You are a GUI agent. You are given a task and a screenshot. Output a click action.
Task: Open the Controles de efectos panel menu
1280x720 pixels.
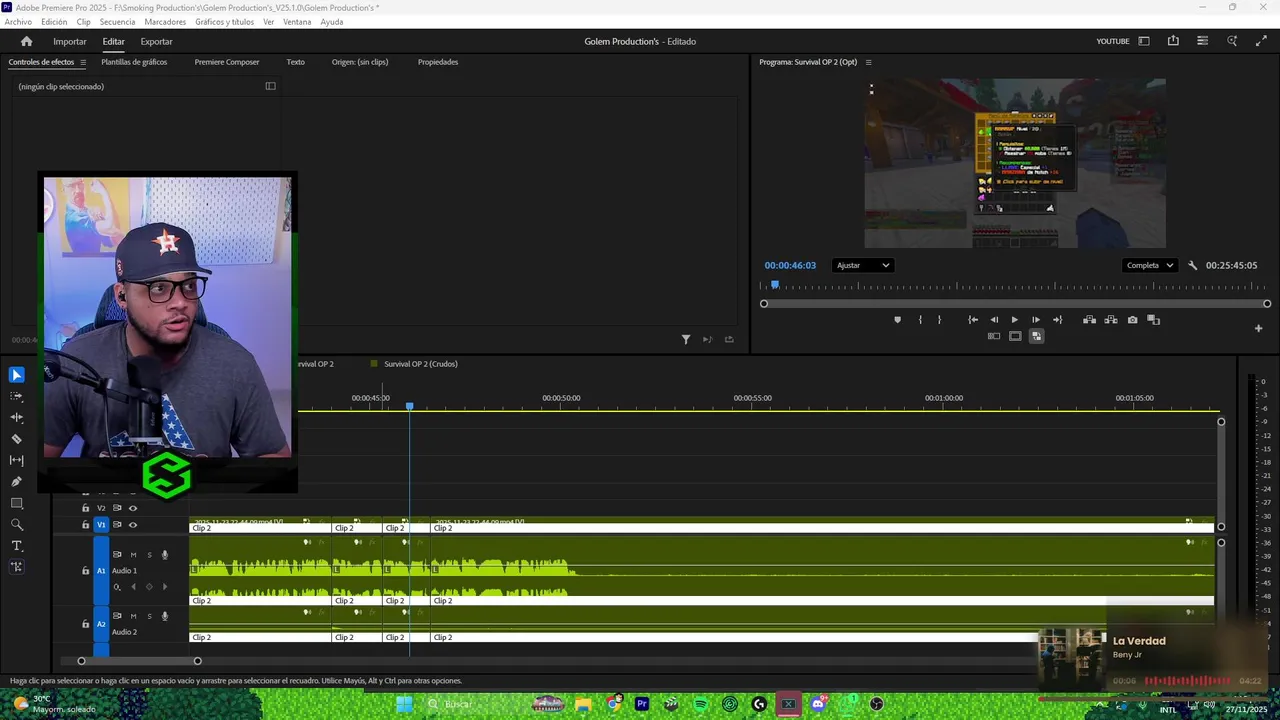83,62
